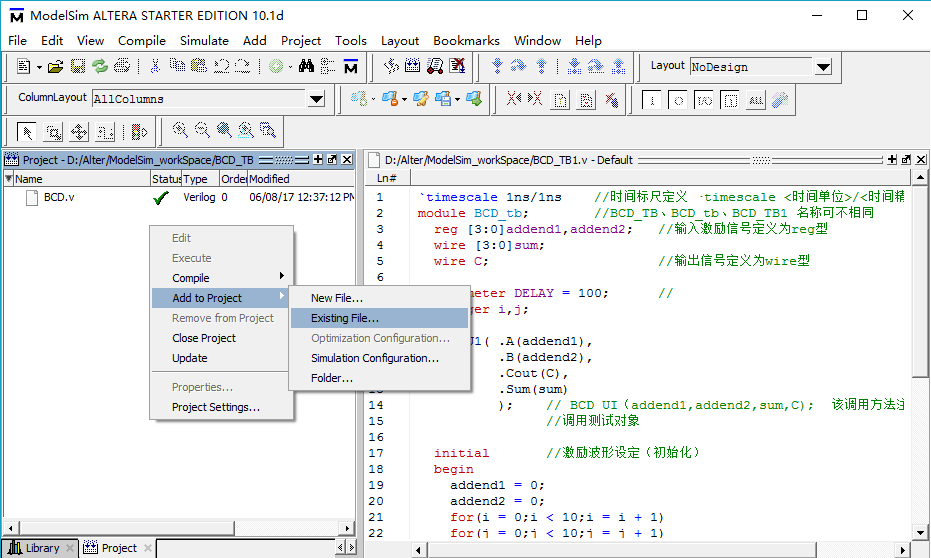This screenshot has height=558, width=931.
Task: Highlight 'Add to Project' in the context menu
Action: (x=221, y=298)
